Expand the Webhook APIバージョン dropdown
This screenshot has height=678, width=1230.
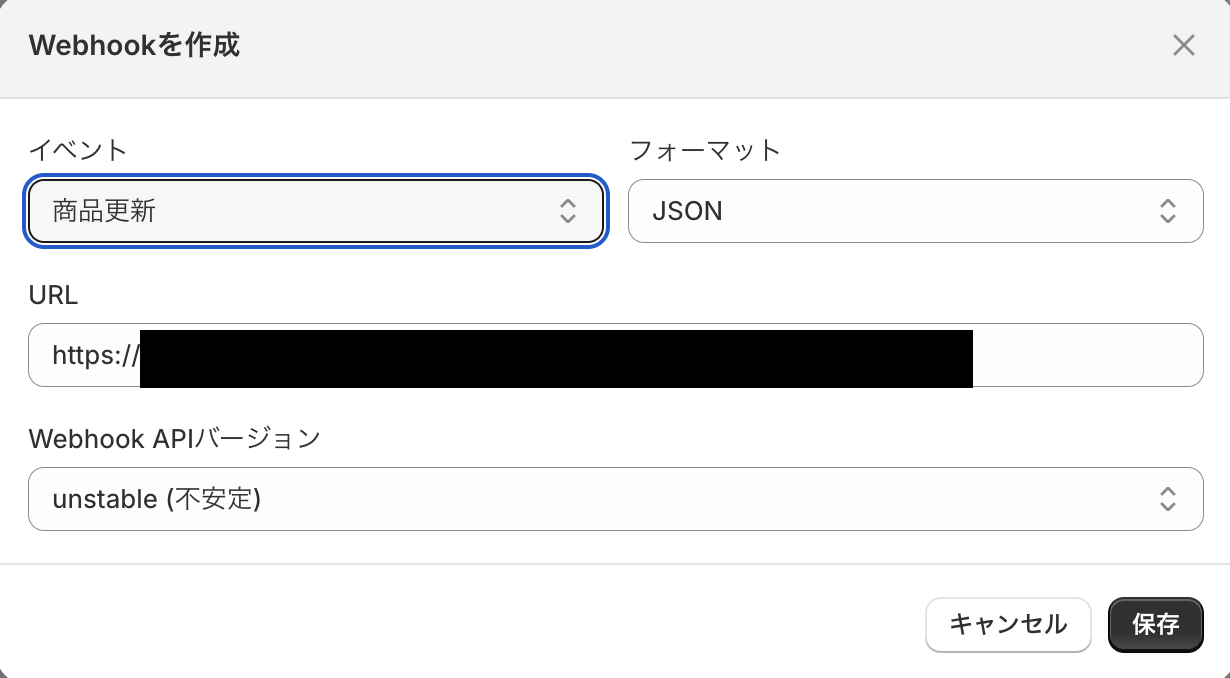[x=614, y=499]
